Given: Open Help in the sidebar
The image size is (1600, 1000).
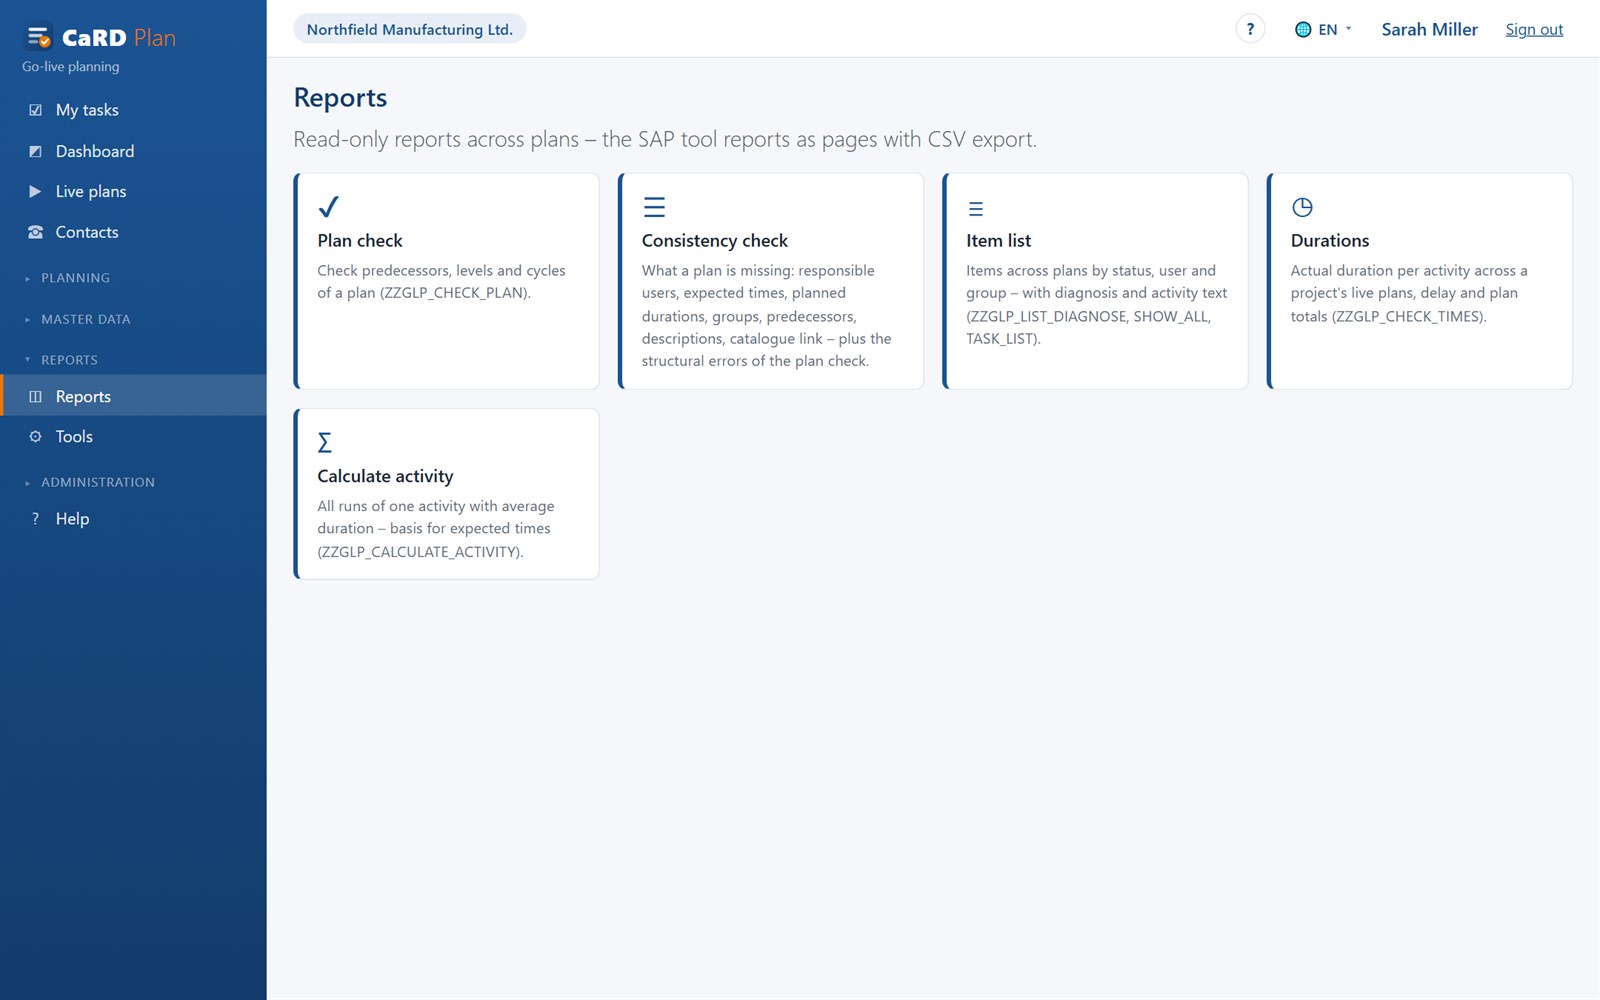Looking at the screenshot, I should [x=133, y=518].
